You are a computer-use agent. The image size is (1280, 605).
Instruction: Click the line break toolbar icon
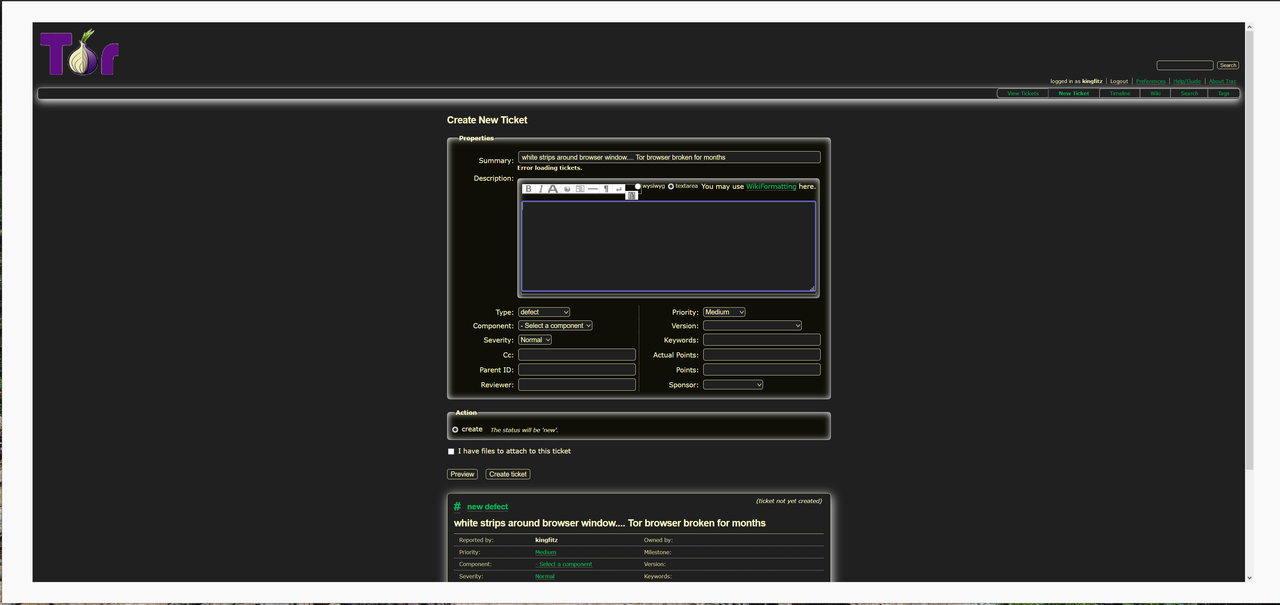[619, 189]
